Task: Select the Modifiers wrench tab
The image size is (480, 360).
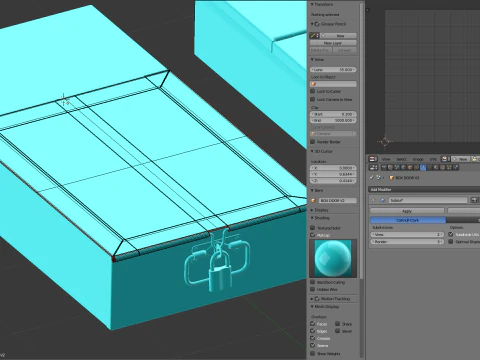Action: 423,167
